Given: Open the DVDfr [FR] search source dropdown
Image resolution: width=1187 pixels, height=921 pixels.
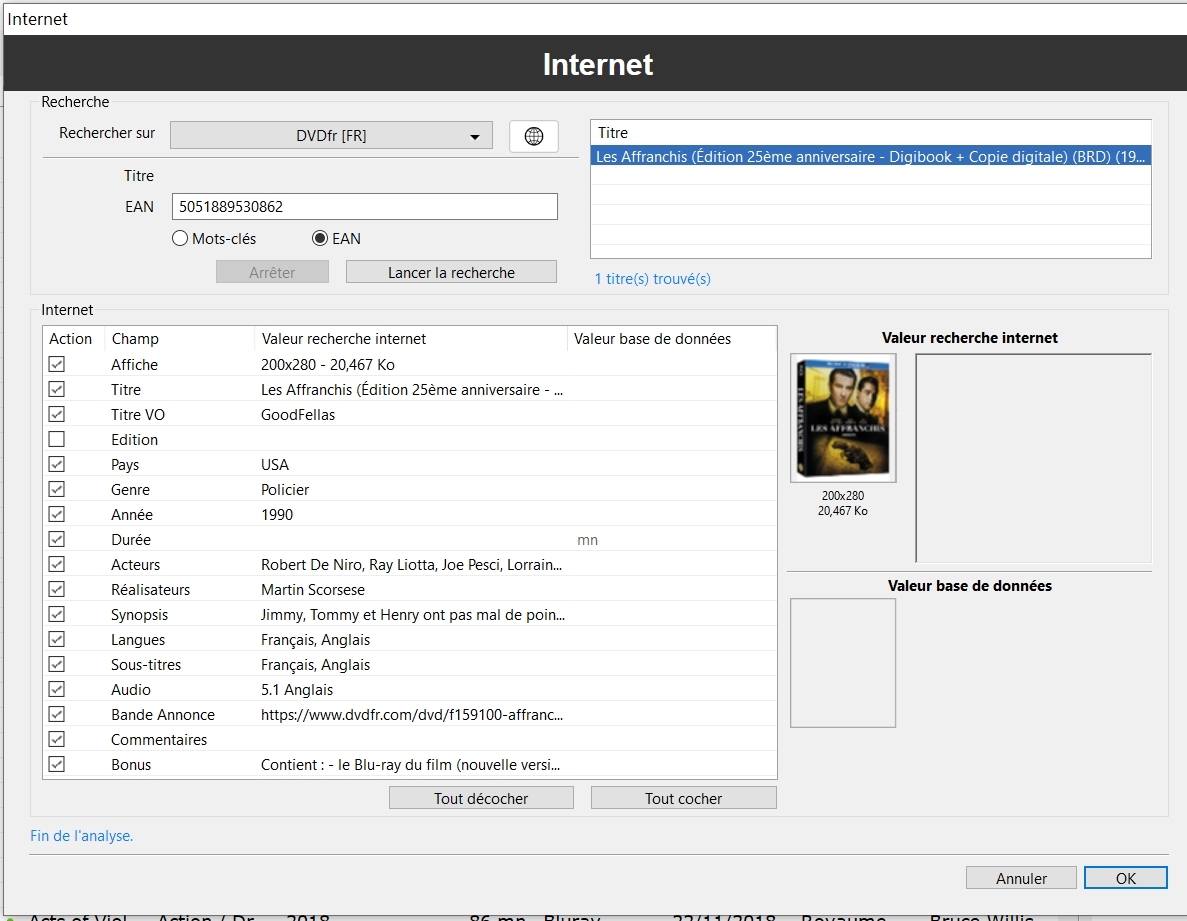Looking at the screenshot, I should point(331,136).
